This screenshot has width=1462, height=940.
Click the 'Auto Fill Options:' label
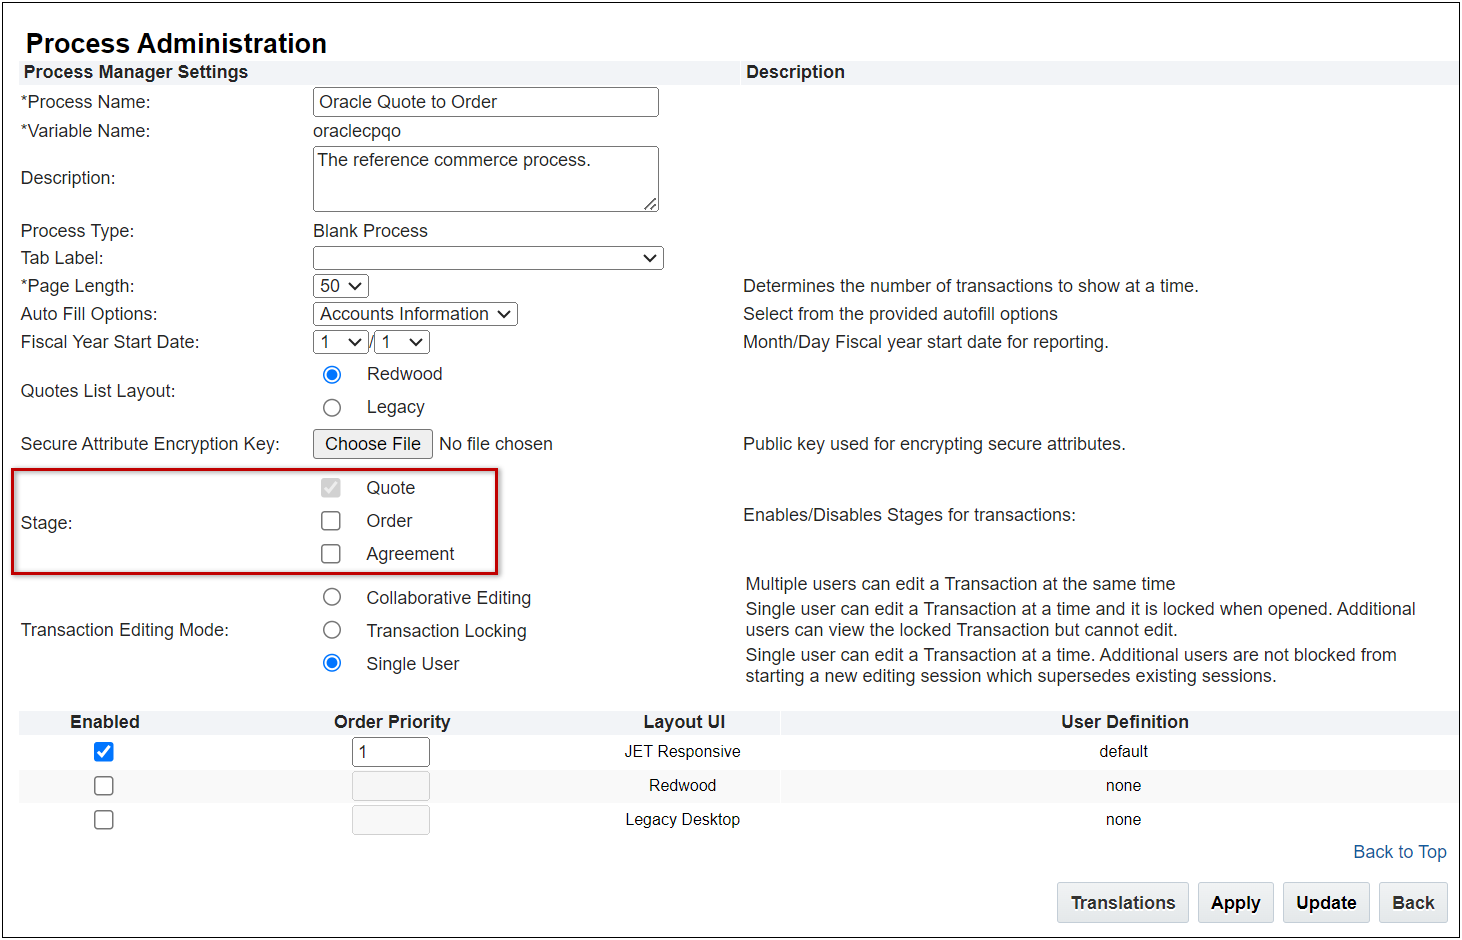coord(89,314)
